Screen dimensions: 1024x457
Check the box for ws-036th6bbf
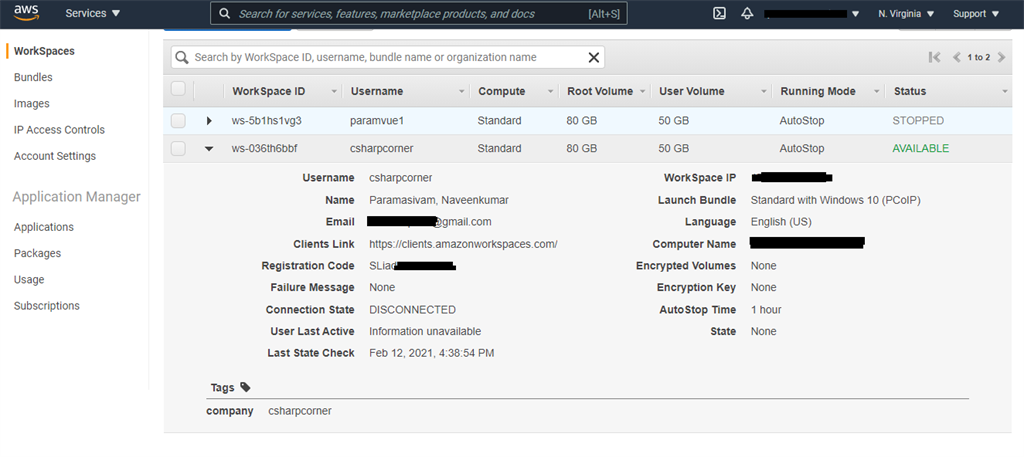click(x=178, y=149)
